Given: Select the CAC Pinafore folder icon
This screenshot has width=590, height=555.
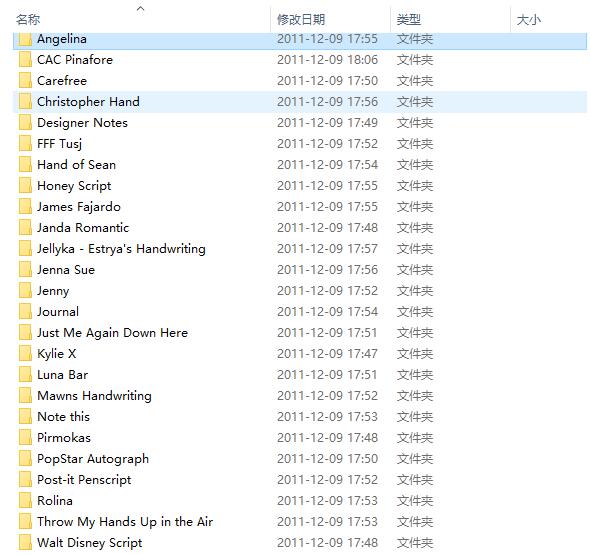Looking at the screenshot, I should click(25, 60).
